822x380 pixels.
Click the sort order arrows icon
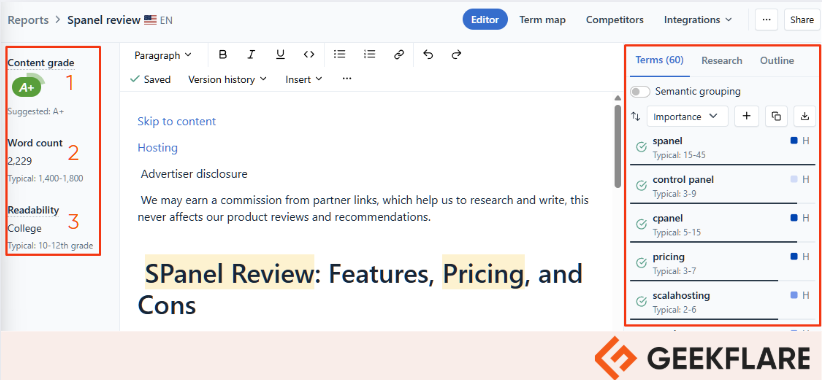click(636, 116)
